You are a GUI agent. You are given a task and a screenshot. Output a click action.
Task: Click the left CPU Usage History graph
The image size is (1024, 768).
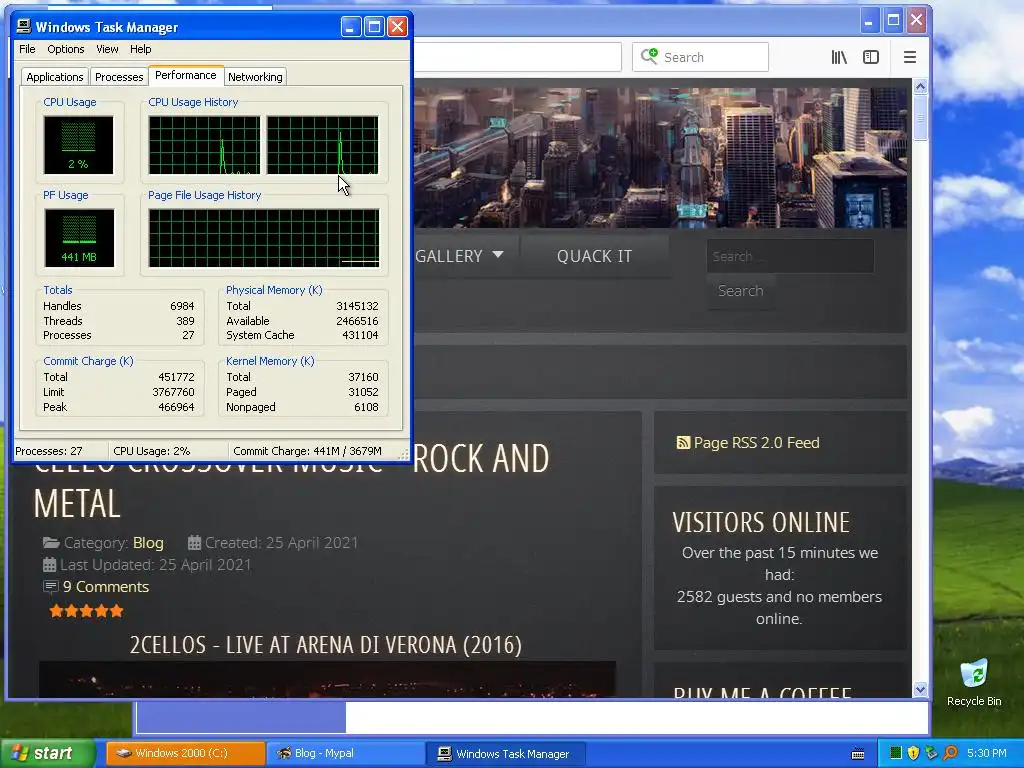pyautogui.click(x=204, y=145)
